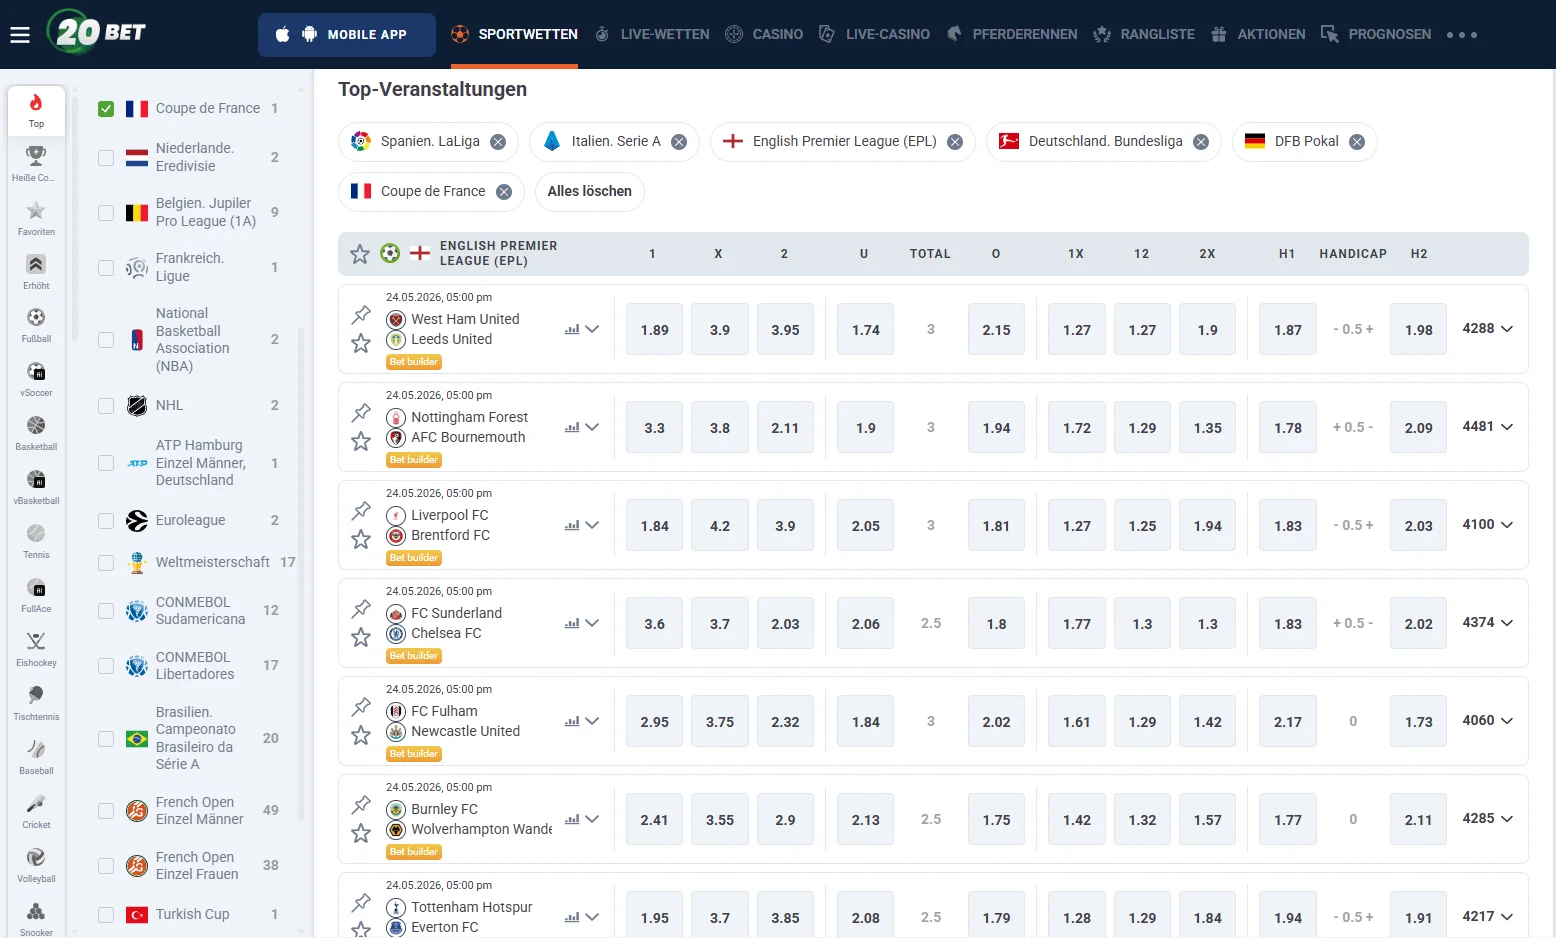Select Cricket in the sidebar
Viewport: 1556px width, 938px height.
[36, 811]
